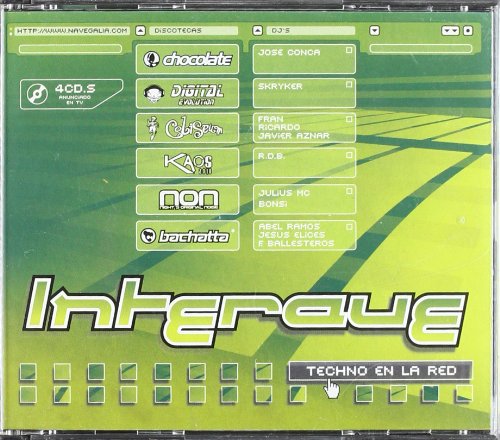Tick the checkbox in the Skryker box
This screenshot has height=440, width=500.
349,84
